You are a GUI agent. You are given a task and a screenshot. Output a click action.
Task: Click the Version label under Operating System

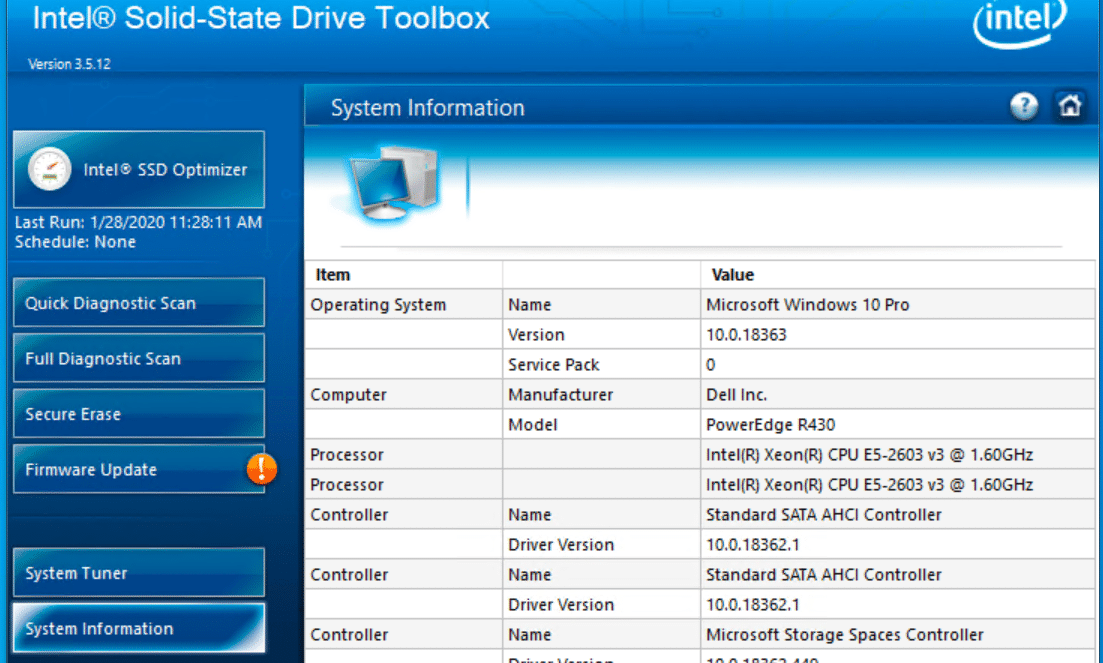coord(536,335)
